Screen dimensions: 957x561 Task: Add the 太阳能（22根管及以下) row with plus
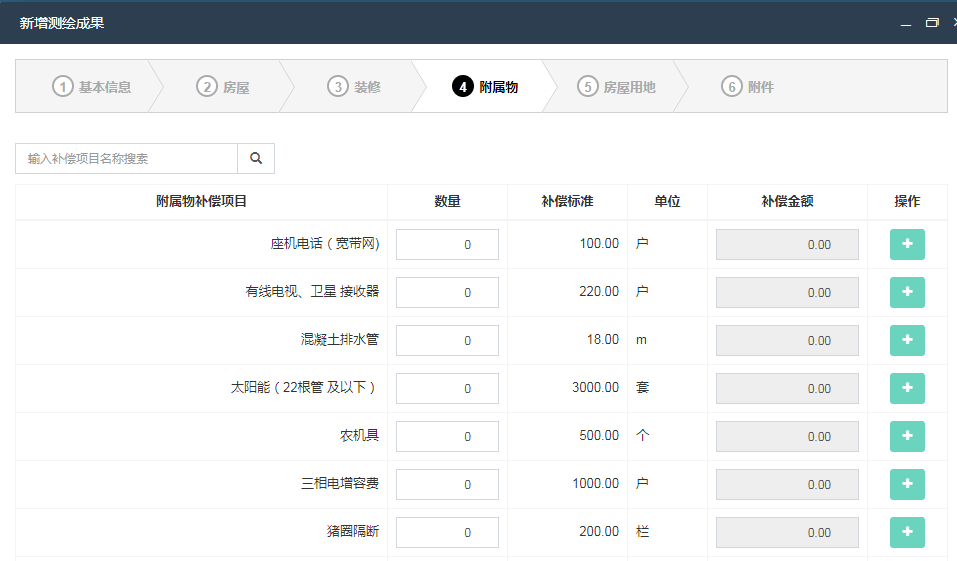click(x=907, y=388)
